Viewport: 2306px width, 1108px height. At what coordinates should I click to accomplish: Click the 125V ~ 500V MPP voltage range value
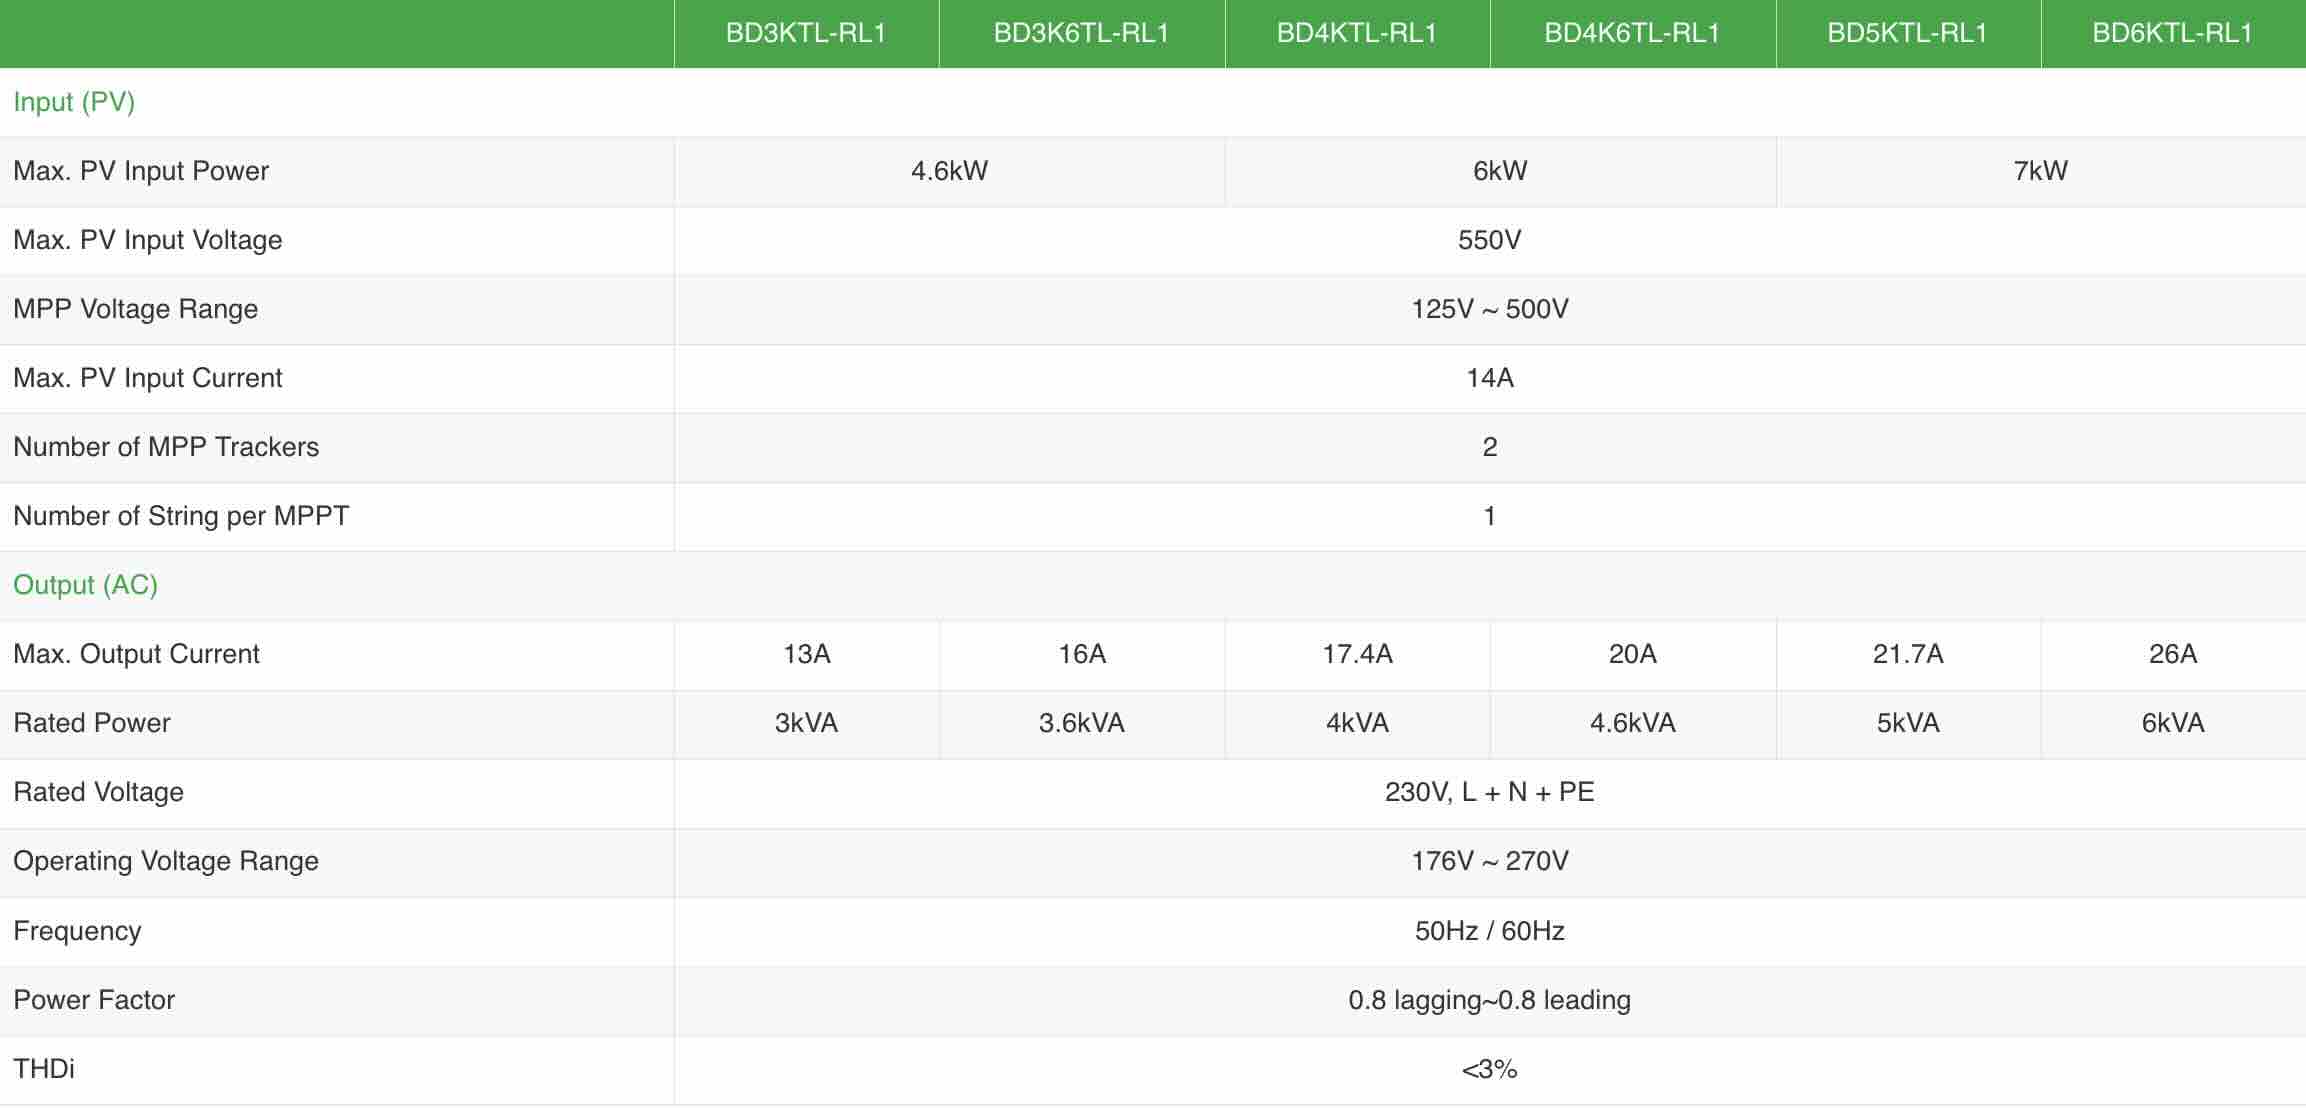pyautogui.click(x=1490, y=309)
